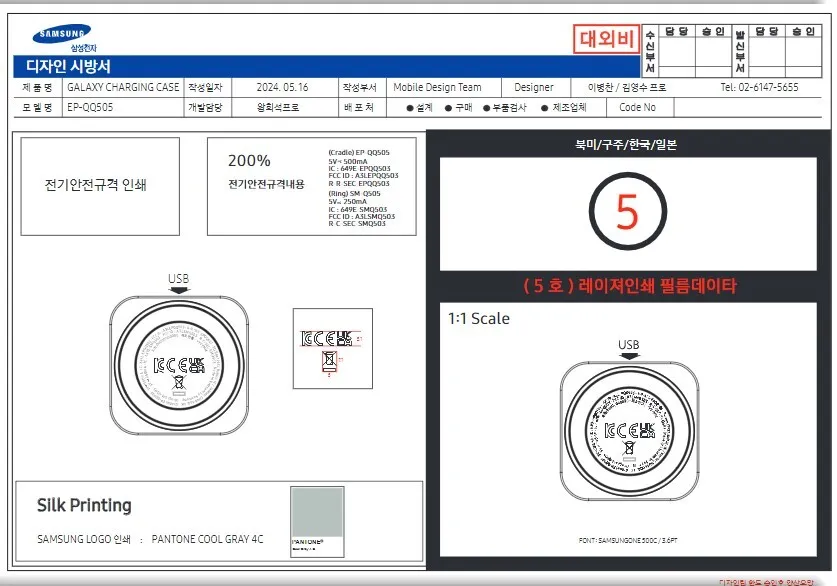
Task: Select the 구매 radio bullet
Action: pyautogui.click(x=448, y=108)
